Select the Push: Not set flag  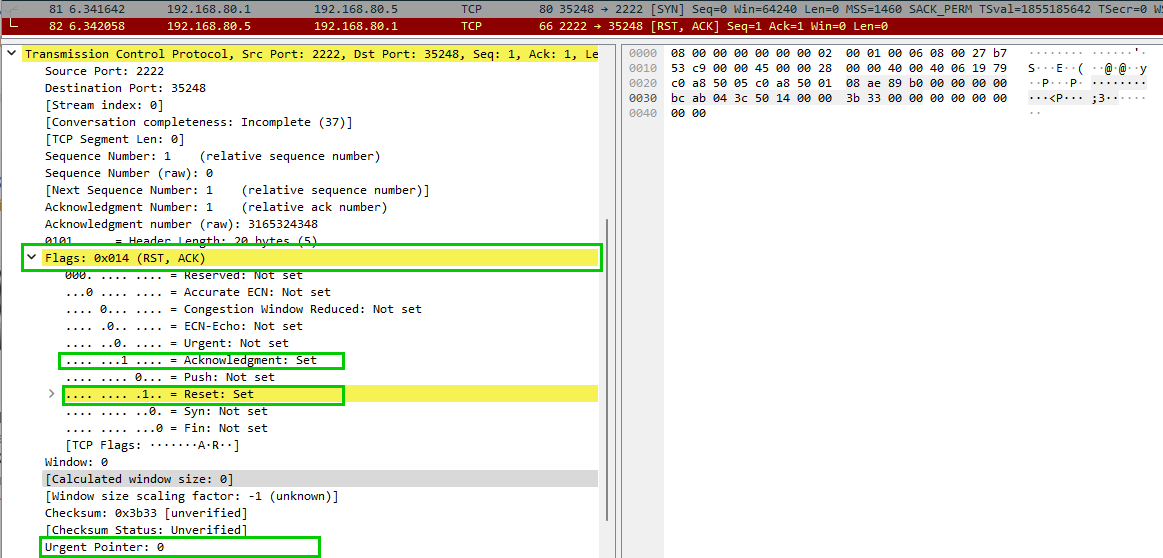coord(169,377)
